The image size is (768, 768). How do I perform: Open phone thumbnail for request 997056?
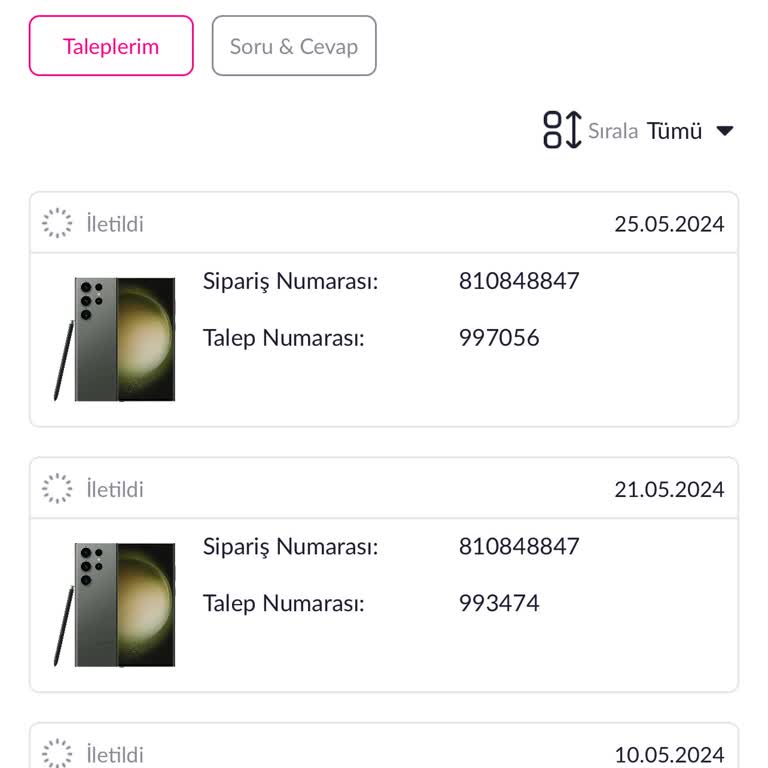114,339
